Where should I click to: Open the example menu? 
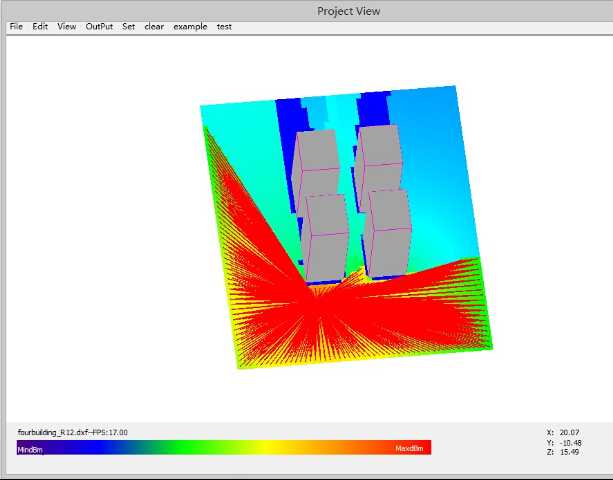[x=190, y=27]
